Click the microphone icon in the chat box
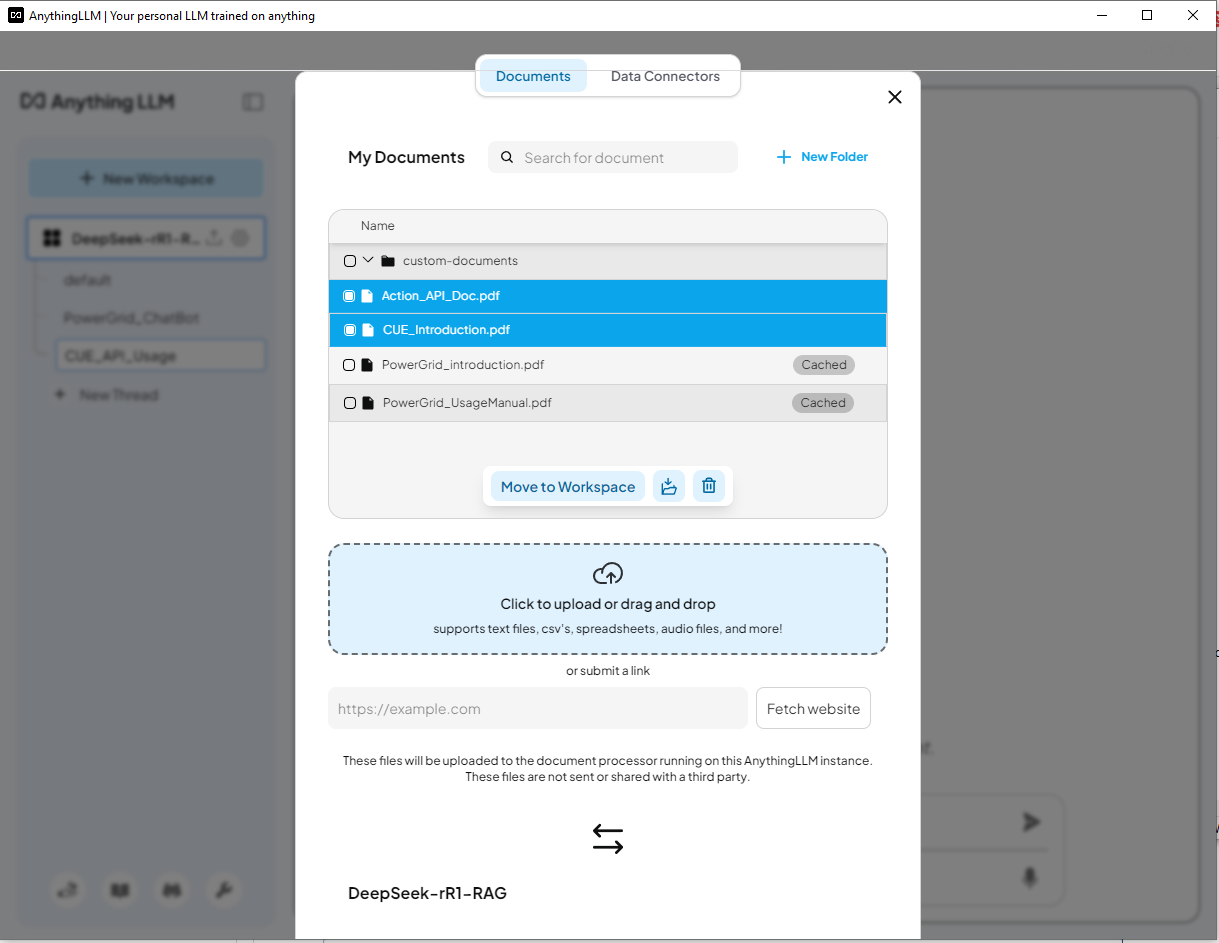 (x=1030, y=878)
